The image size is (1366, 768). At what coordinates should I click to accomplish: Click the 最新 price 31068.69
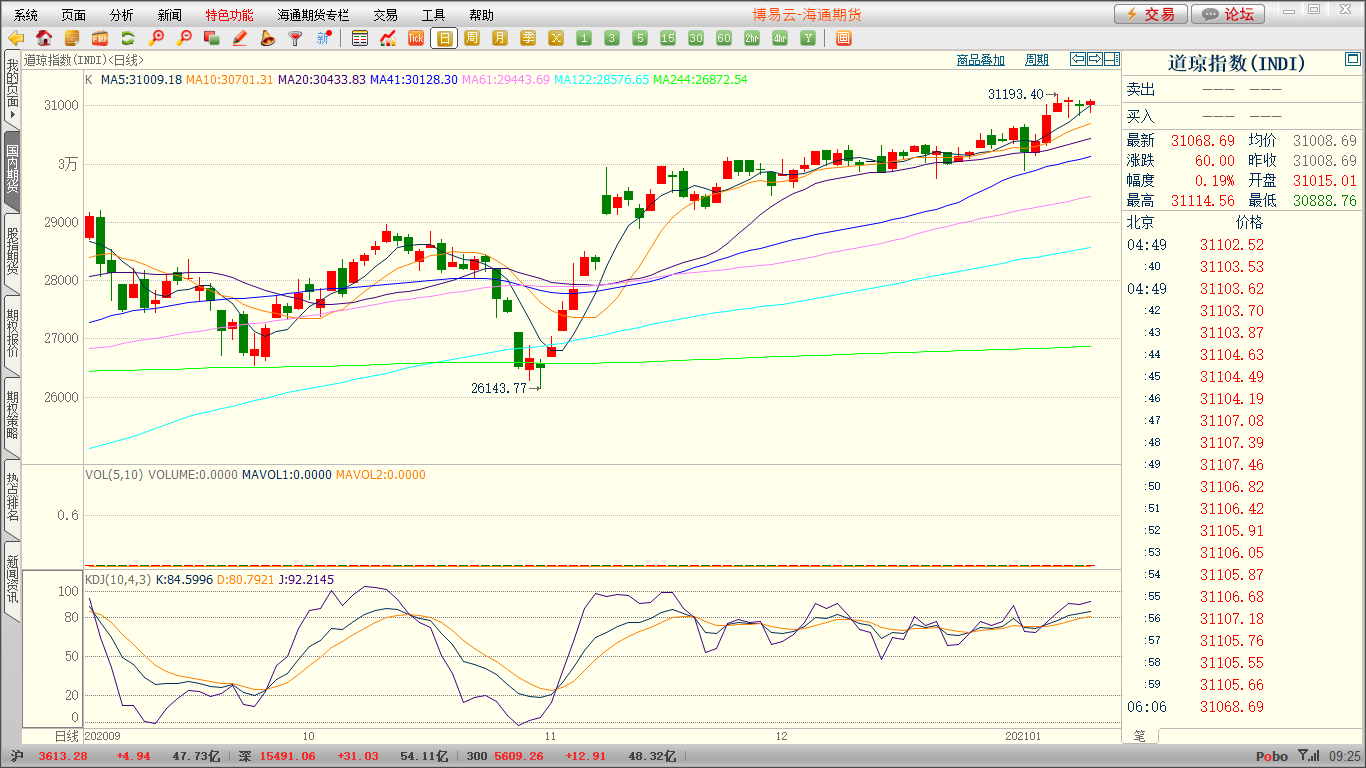1203,141
